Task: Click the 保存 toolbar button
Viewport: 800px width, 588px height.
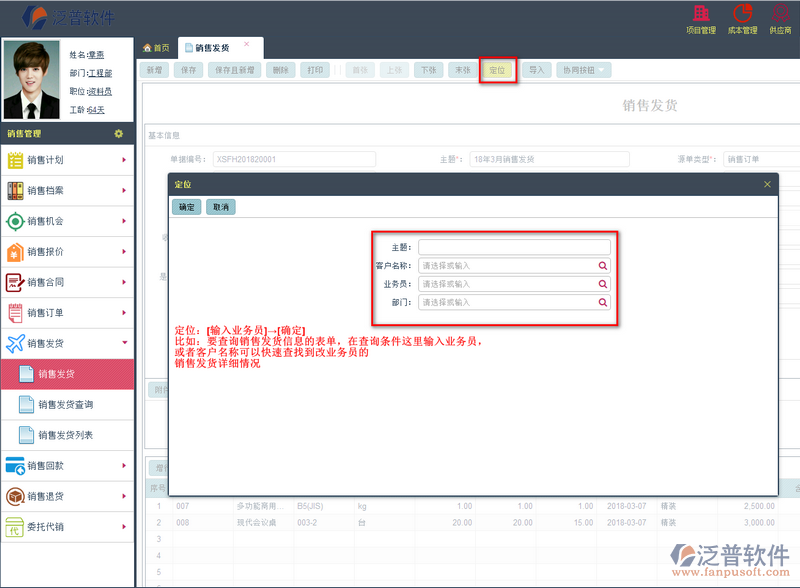Action: pyautogui.click(x=188, y=70)
